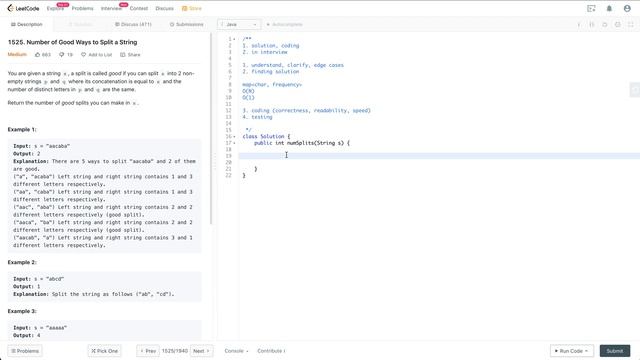The image size is (640, 360).
Task: Click the right-edge side panel tab
Action: click(635, 89)
